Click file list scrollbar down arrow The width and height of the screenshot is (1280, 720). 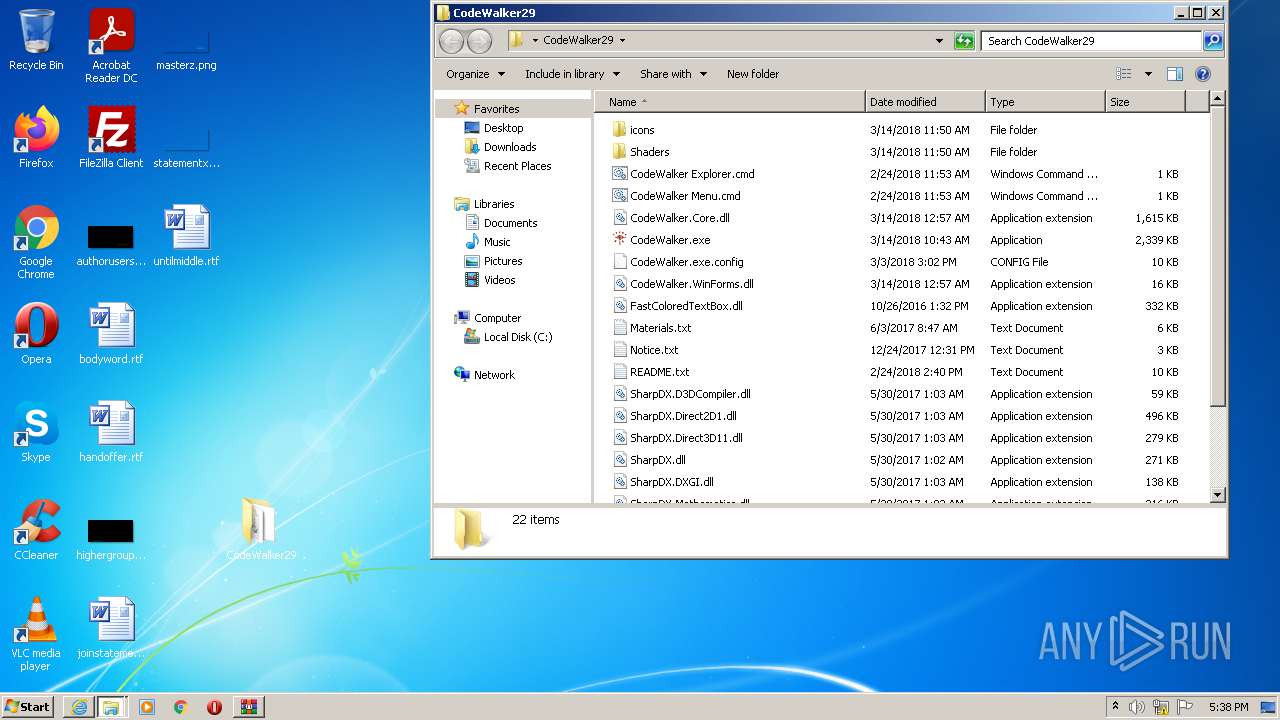[x=1217, y=495]
